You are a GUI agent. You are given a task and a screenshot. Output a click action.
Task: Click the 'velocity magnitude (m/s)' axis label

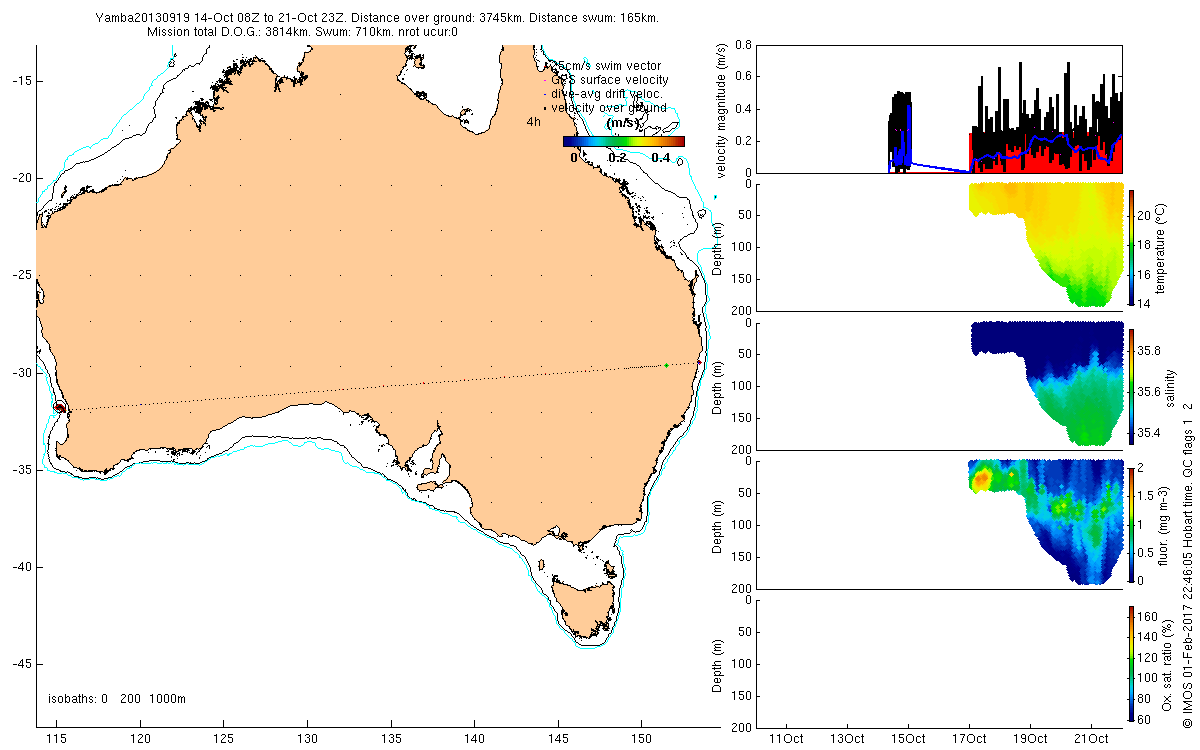coord(721,109)
